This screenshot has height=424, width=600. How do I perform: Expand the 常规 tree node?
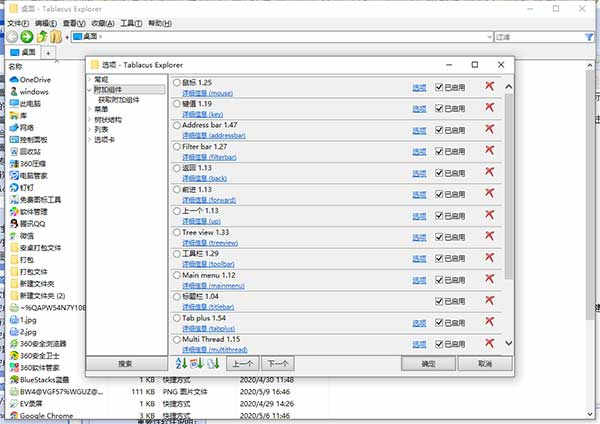(90, 80)
